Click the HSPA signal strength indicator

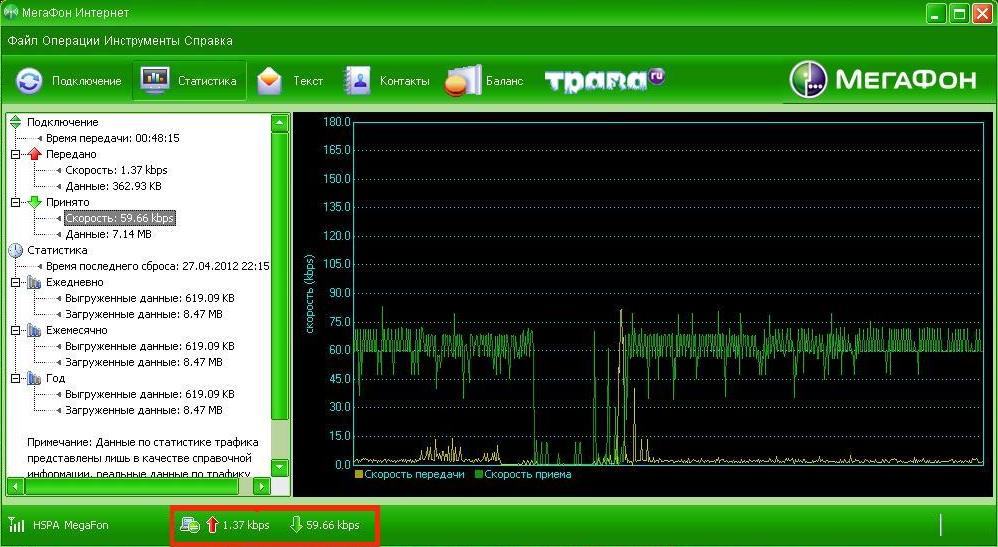(x=16, y=525)
